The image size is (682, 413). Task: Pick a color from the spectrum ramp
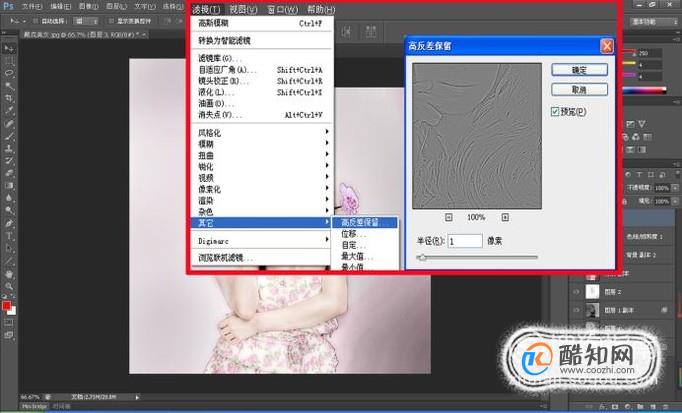coord(644,90)
